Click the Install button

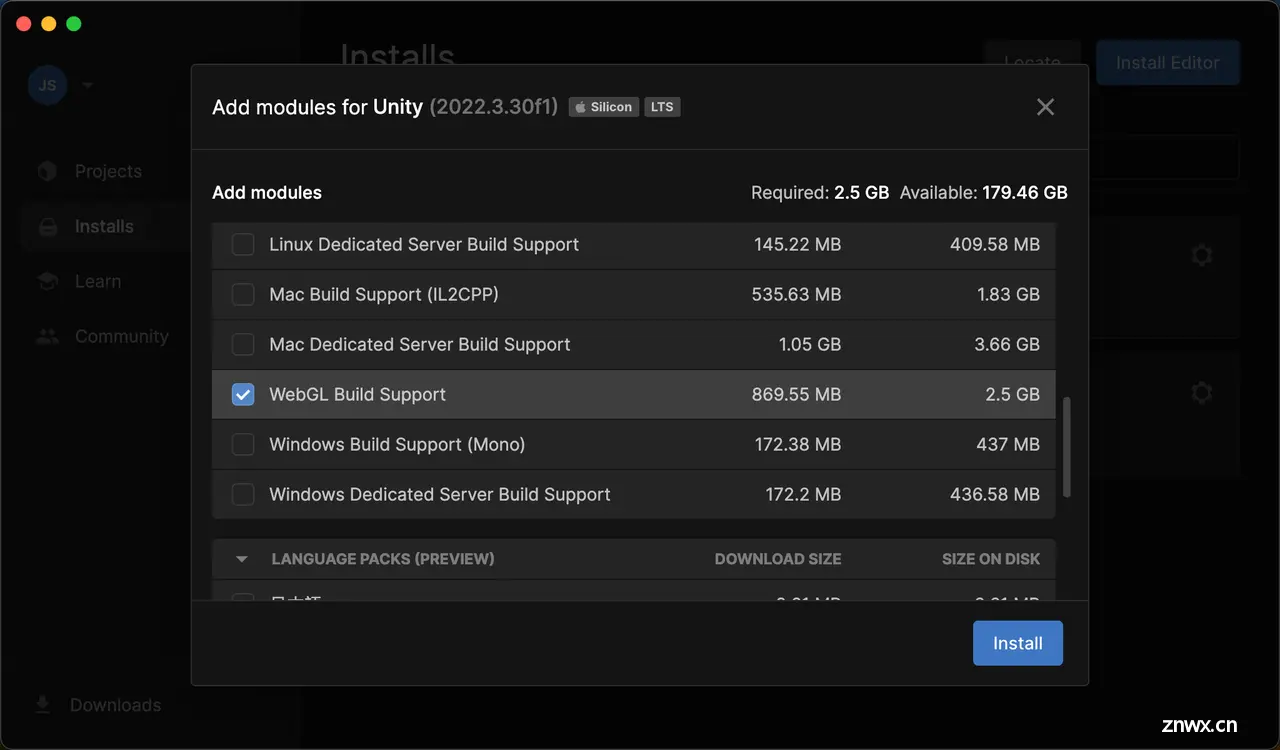[1017, 643]
